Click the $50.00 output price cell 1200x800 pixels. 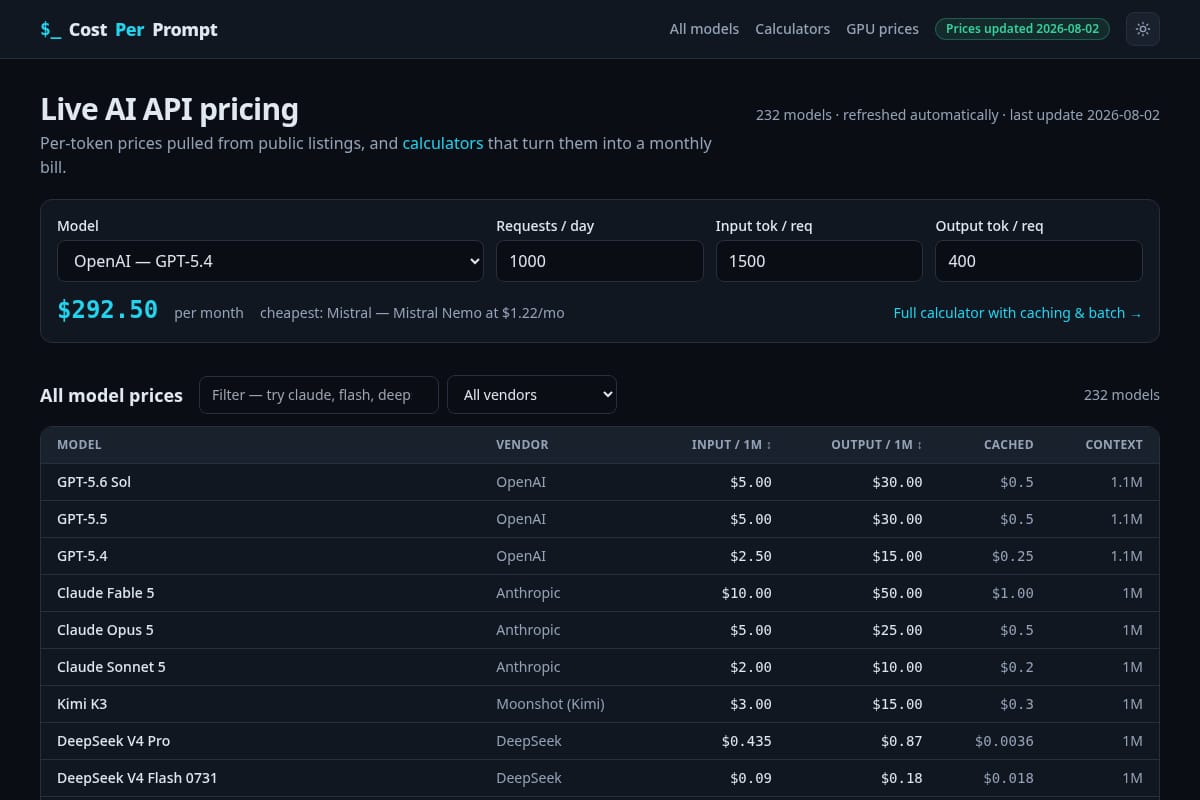coord(897,593)
